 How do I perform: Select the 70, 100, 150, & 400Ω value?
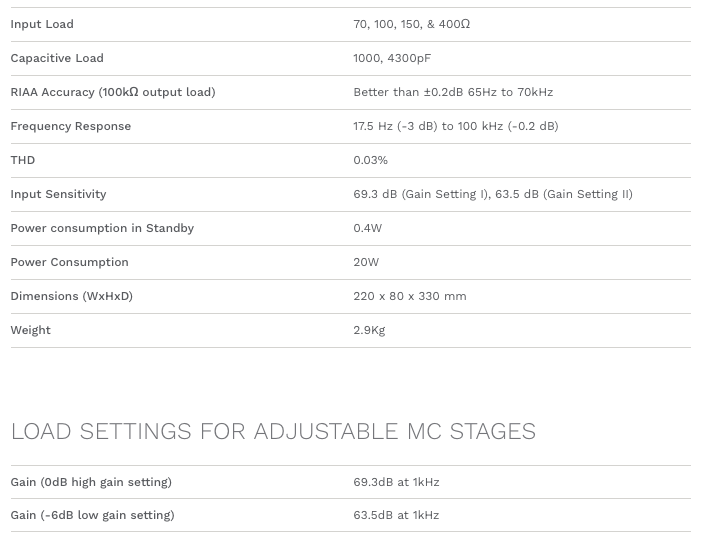(411, 24)
